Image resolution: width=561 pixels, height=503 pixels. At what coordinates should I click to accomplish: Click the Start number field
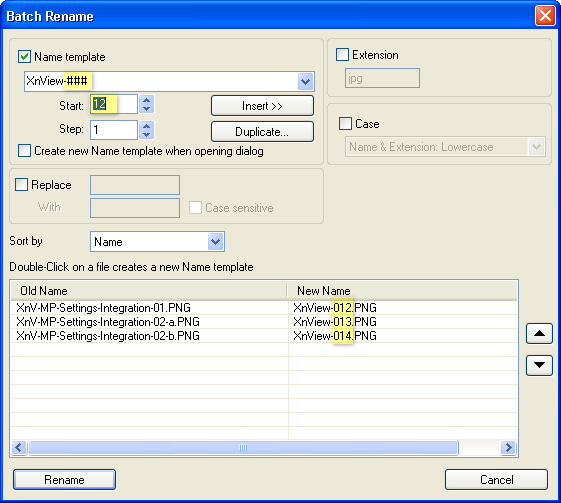click(114, 104)
